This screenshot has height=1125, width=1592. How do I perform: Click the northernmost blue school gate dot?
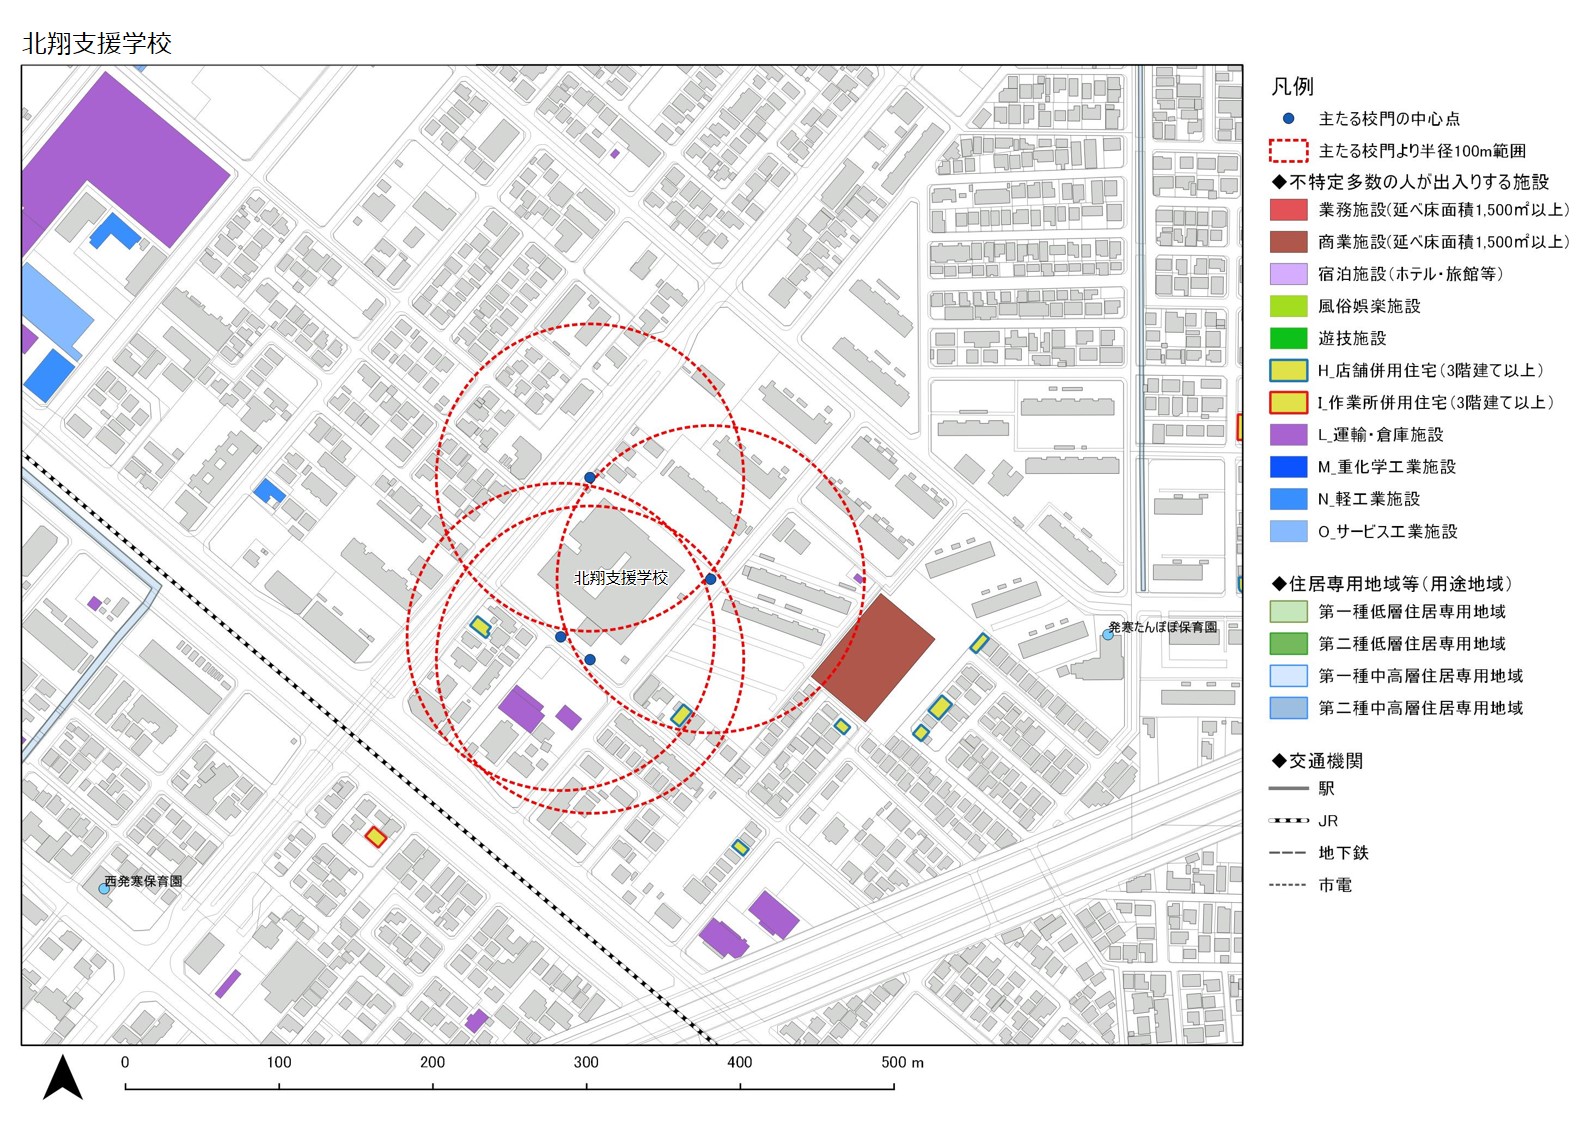point(590,478)
